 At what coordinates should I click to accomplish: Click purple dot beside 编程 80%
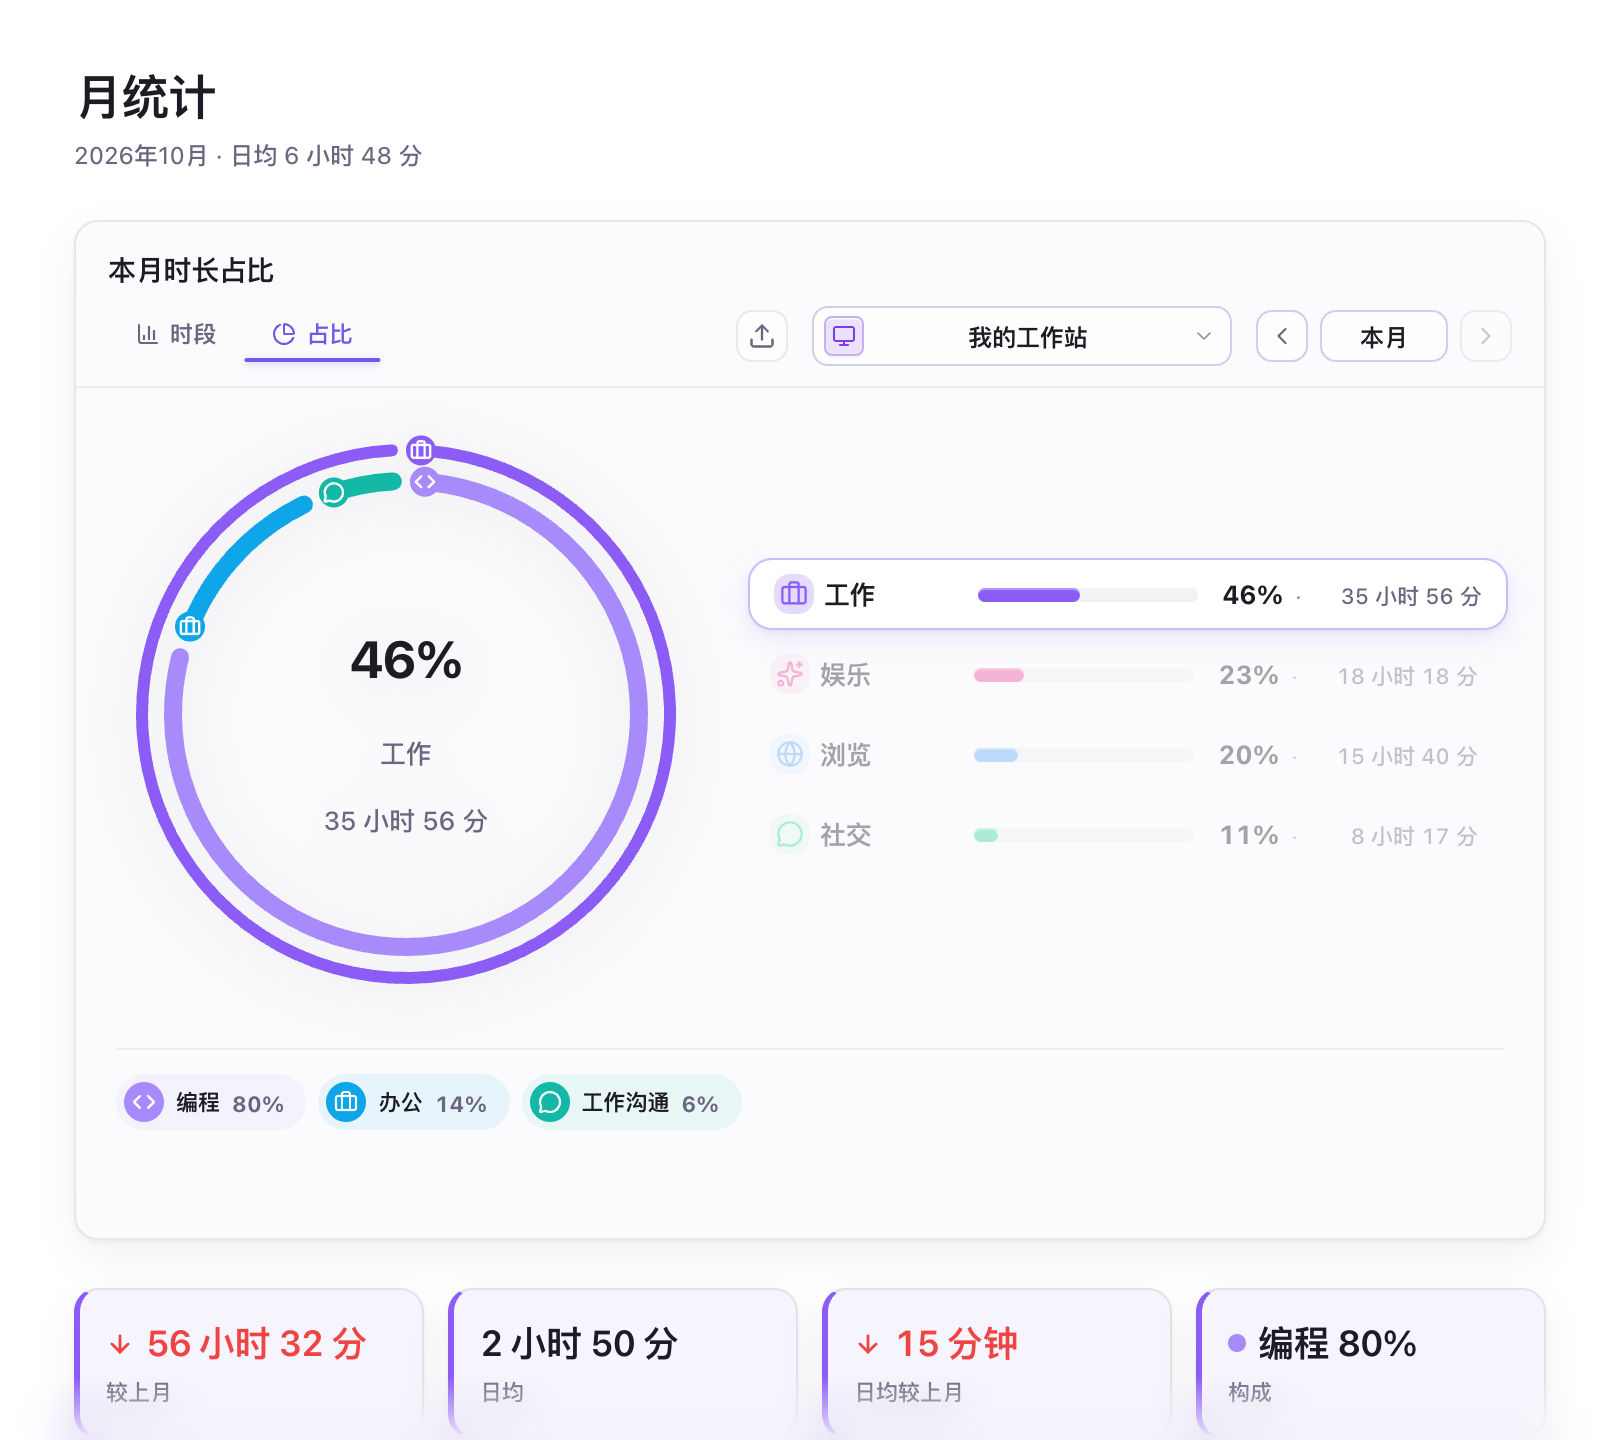[1237, 1343]
